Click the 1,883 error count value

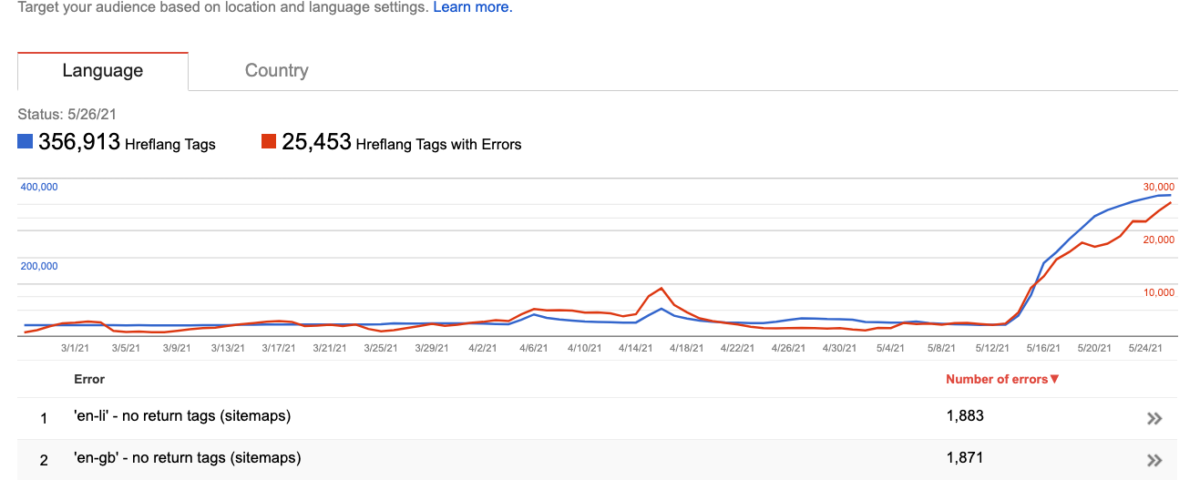pyautogui.click(x=965, y=416)
